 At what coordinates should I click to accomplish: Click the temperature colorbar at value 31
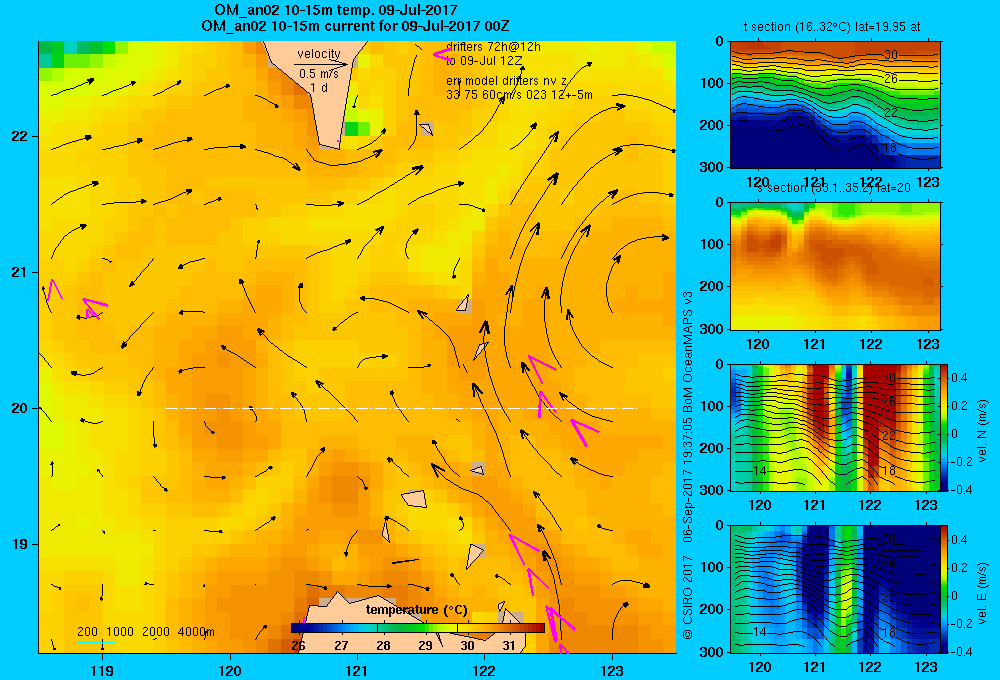[509, 628]
